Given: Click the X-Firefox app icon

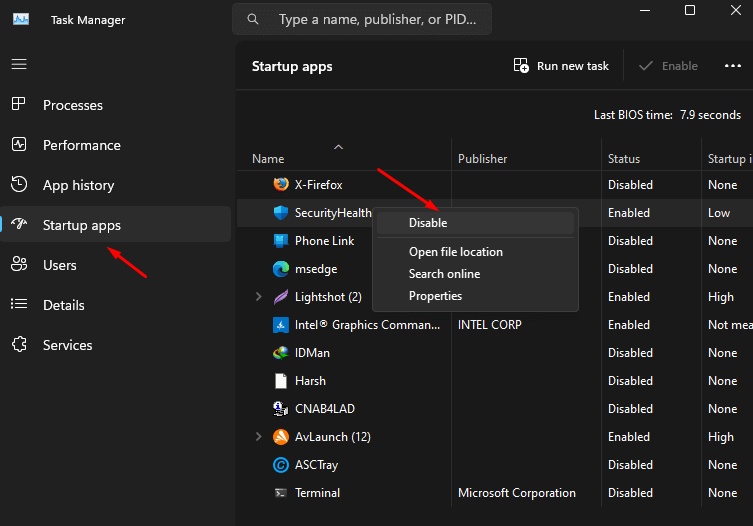Looking at the screenshot, I should click(281, 185).
